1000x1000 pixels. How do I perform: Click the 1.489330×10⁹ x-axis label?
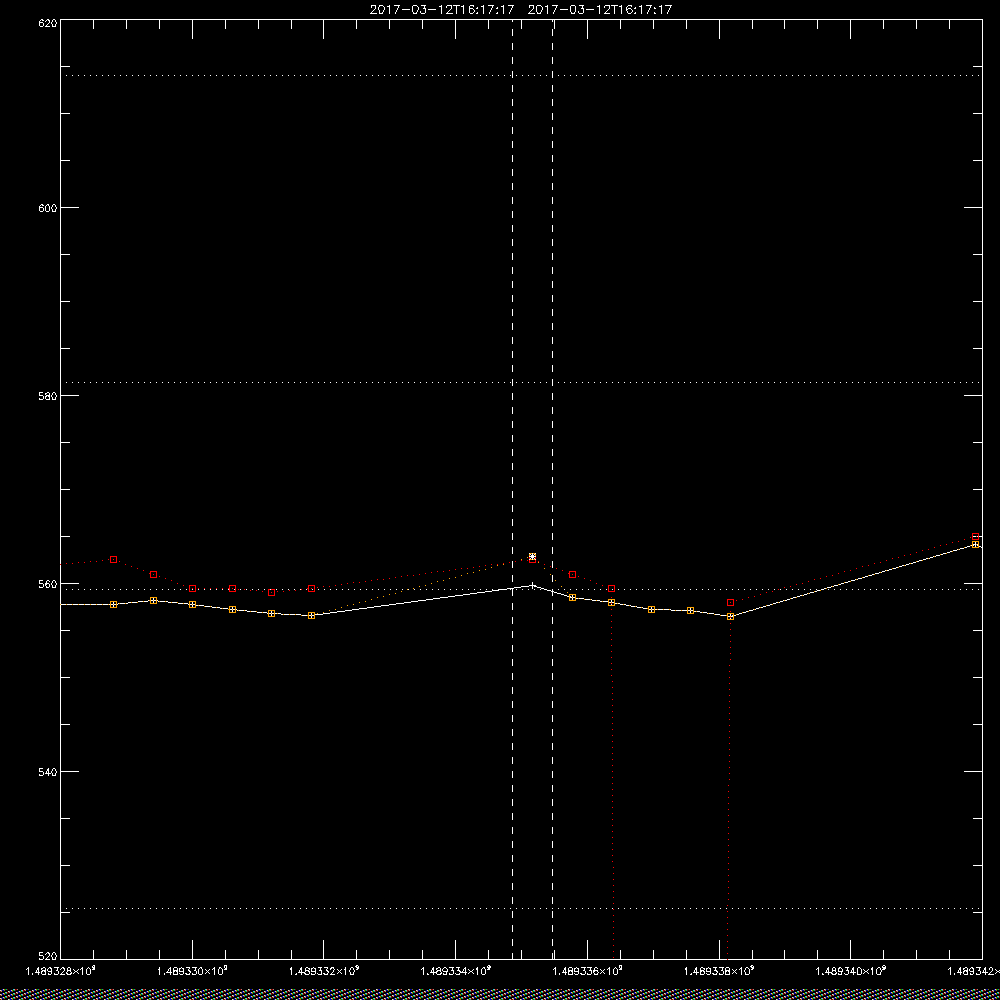coord(192,971)
